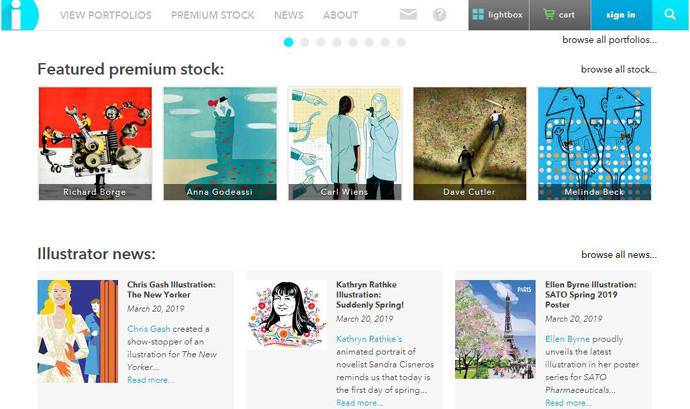Open the Dave Cutler stock thumbnail

pyautogui.click(x=469, y=143)
